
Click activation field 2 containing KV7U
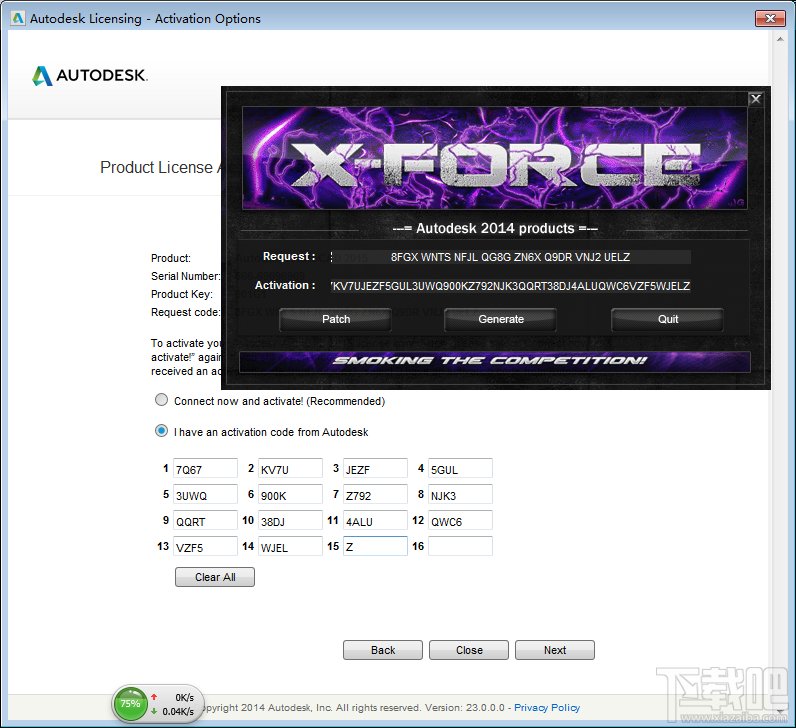coord(290,469)
